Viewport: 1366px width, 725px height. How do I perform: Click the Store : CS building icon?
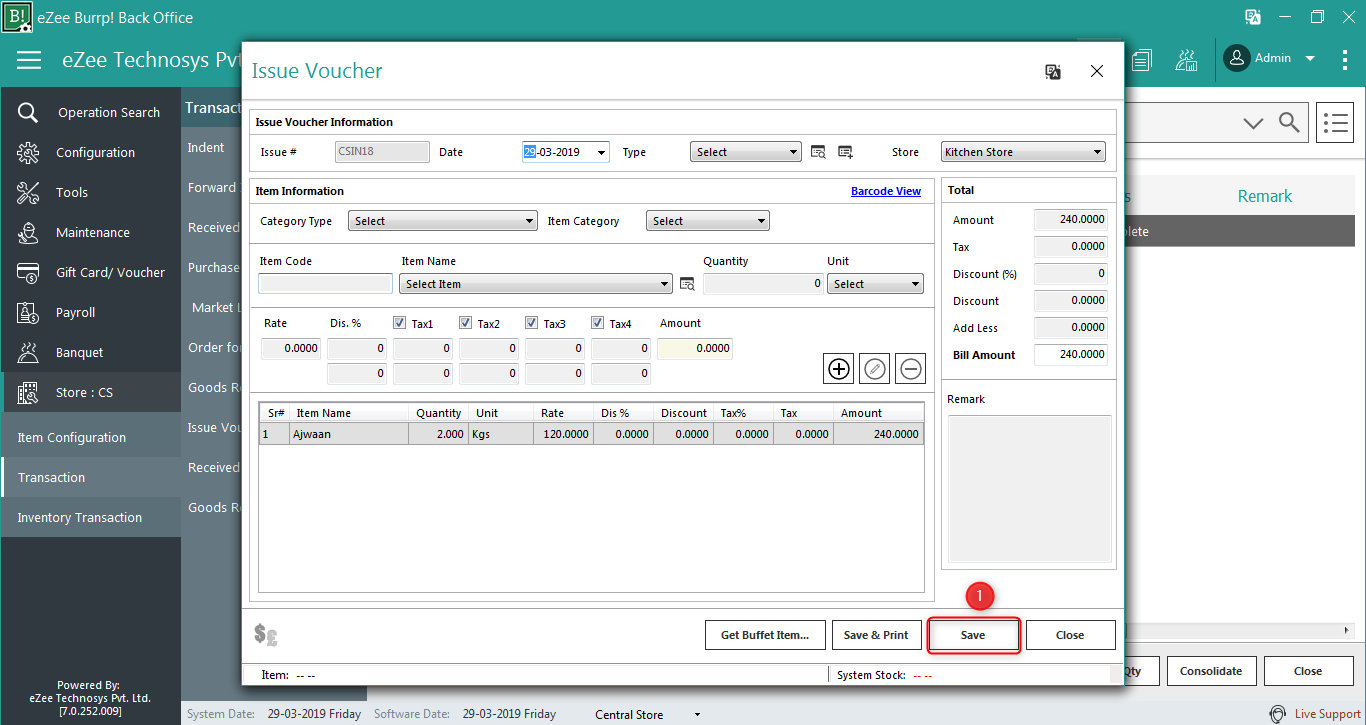pyautogui.click(x=28, y=392)
